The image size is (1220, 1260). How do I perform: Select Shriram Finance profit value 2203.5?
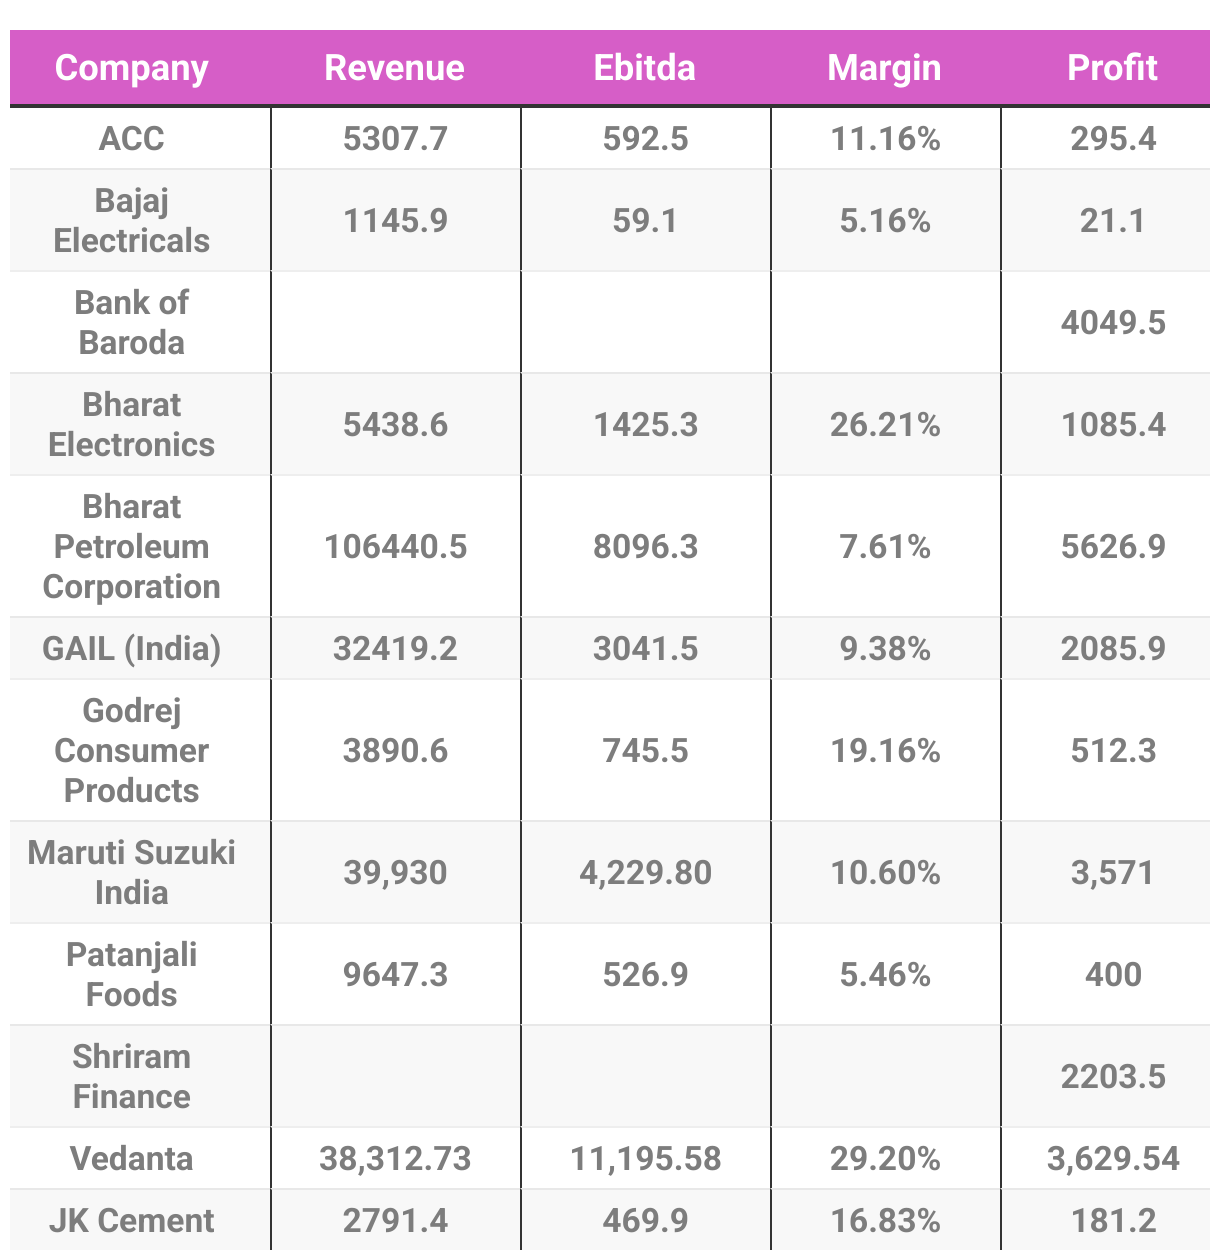click(1113, 1077)
